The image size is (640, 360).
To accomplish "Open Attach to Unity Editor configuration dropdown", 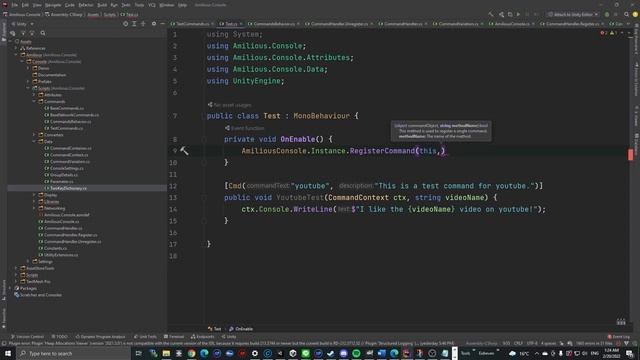I will click(x=573, y=14).
